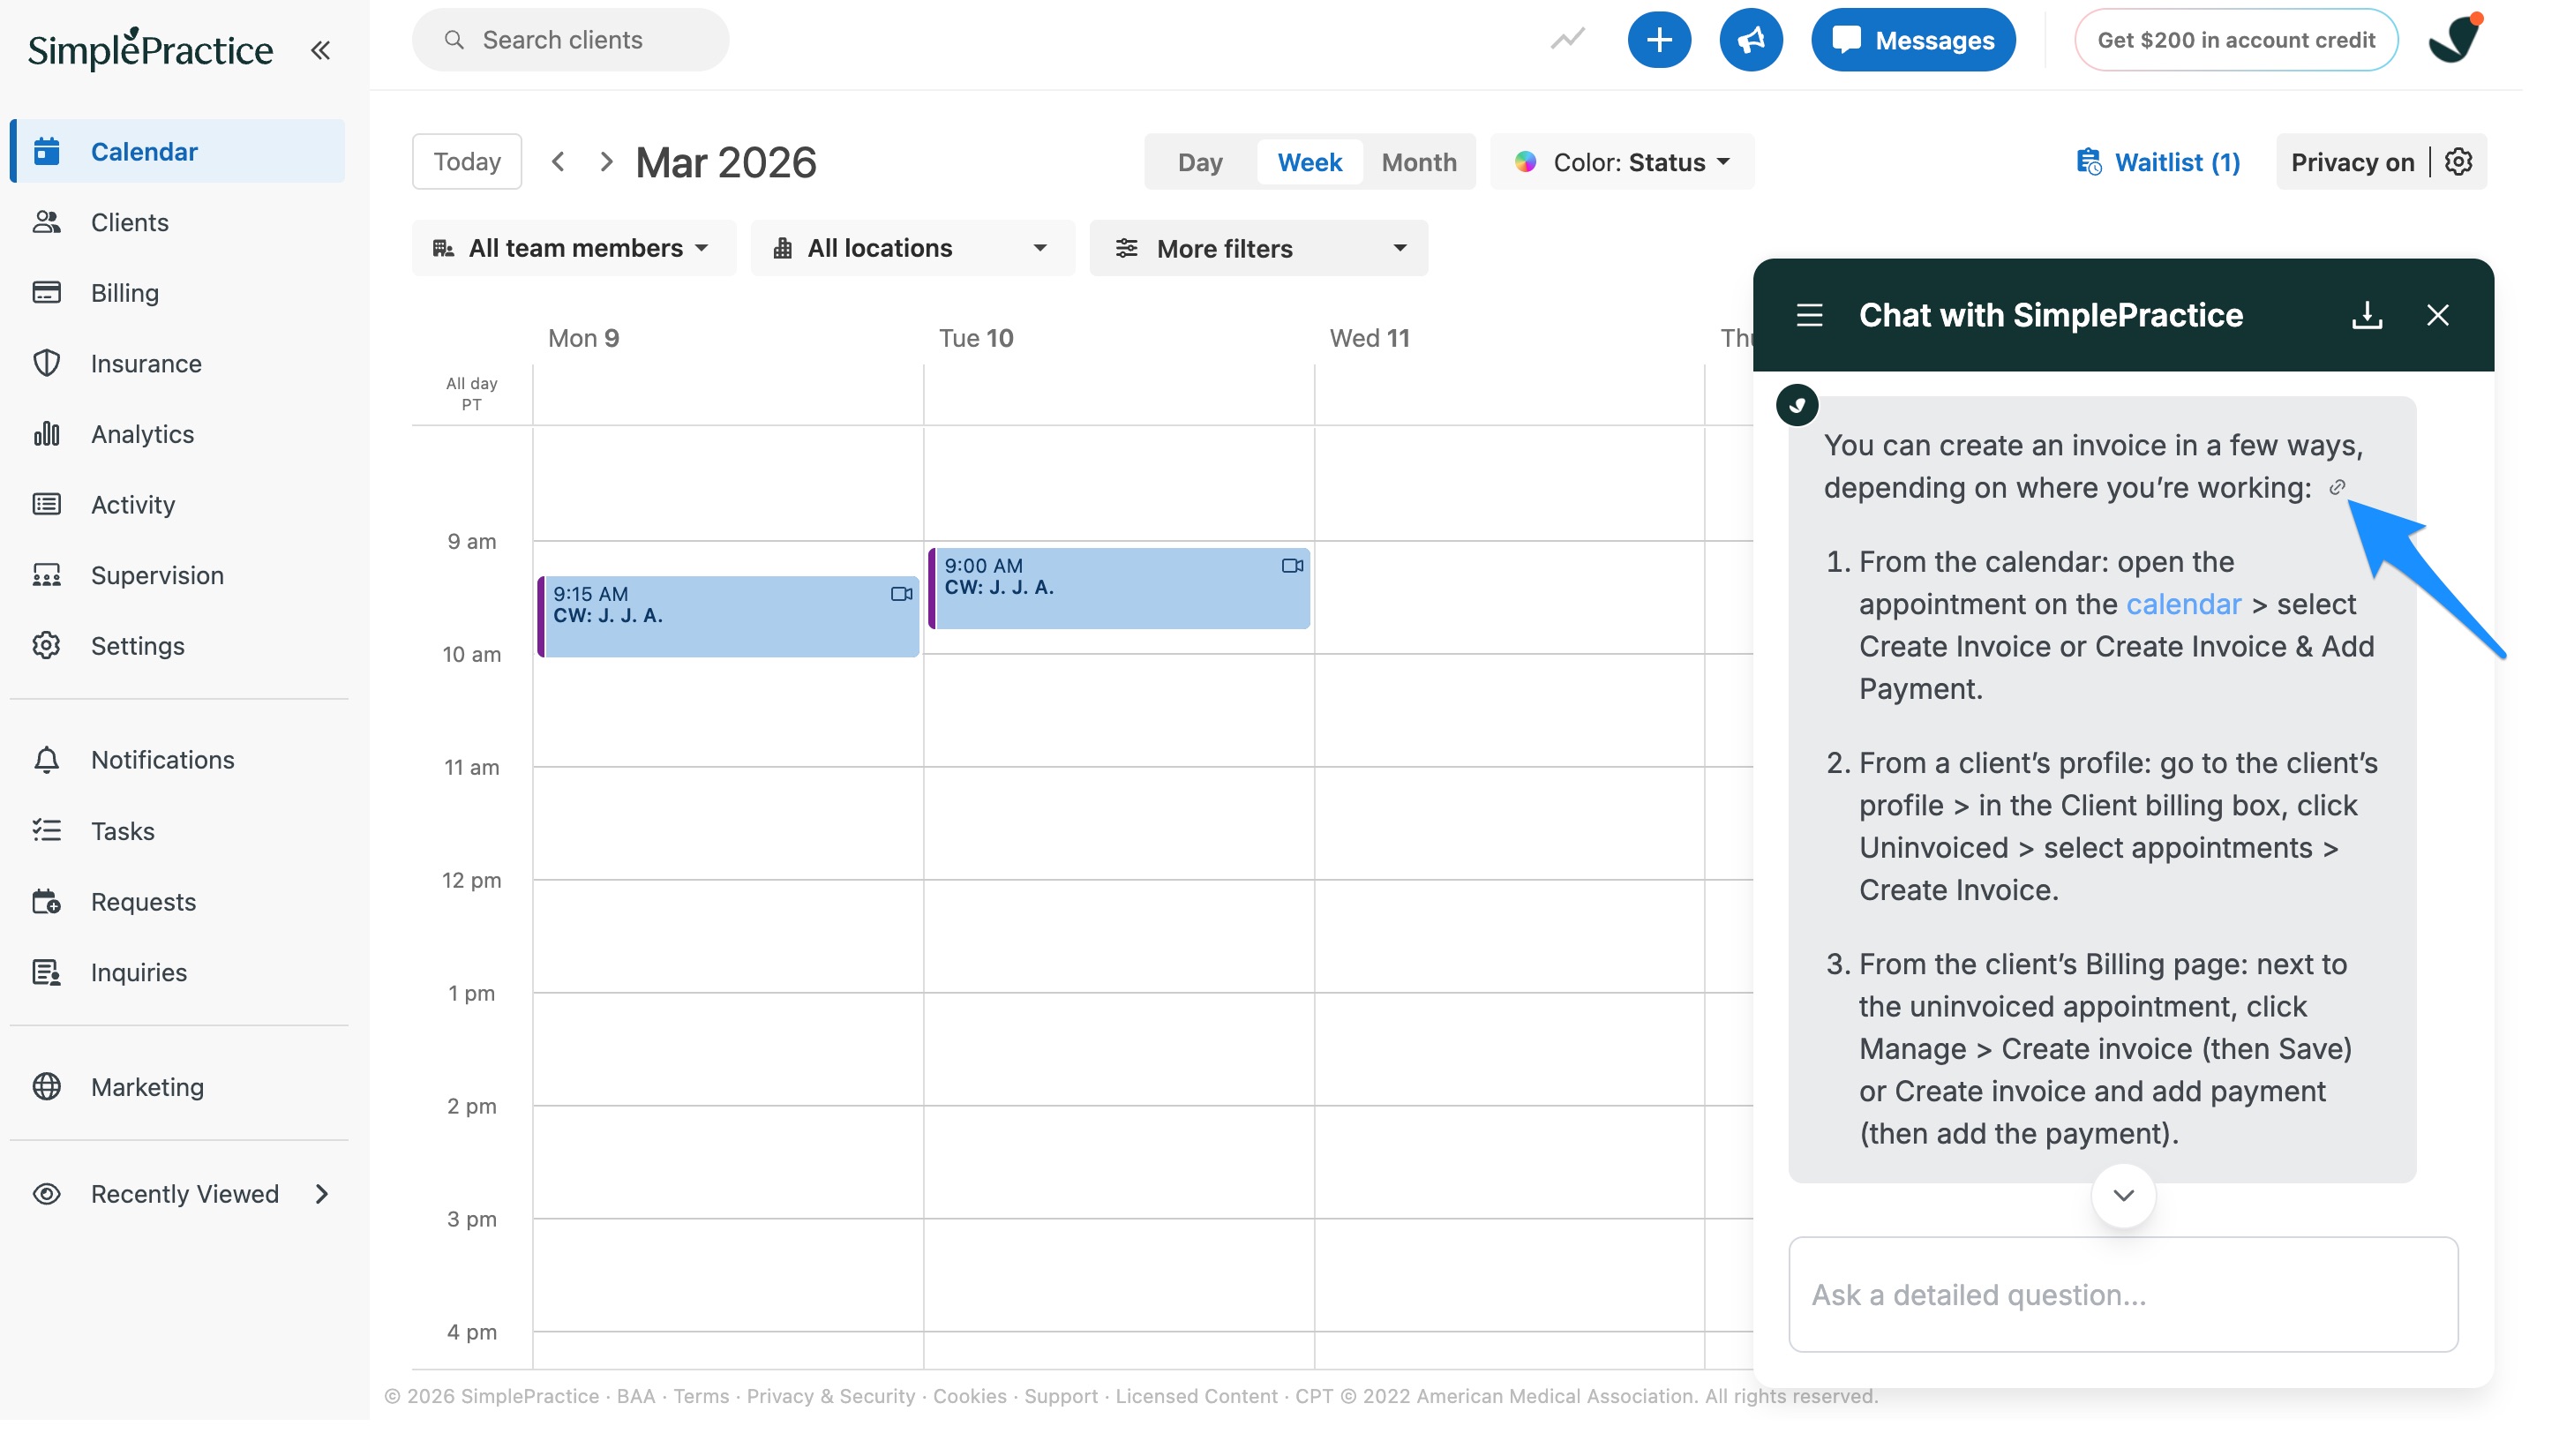Viewport: 2559px width, 1456px height.
Task: Click Get $200 in account credit
Action: (x=2236, y=40)
